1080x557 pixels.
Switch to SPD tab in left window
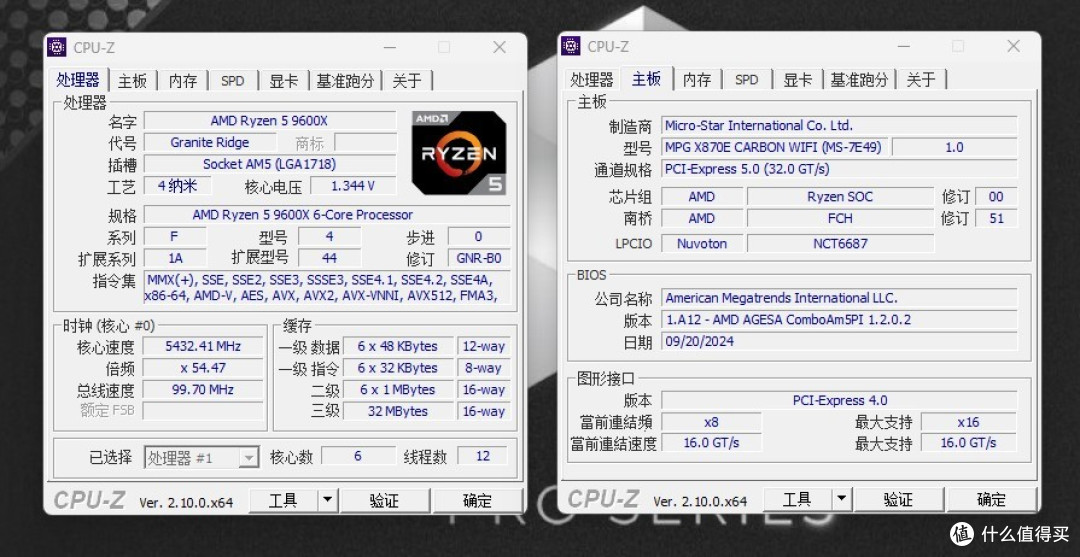click(232, 81)
